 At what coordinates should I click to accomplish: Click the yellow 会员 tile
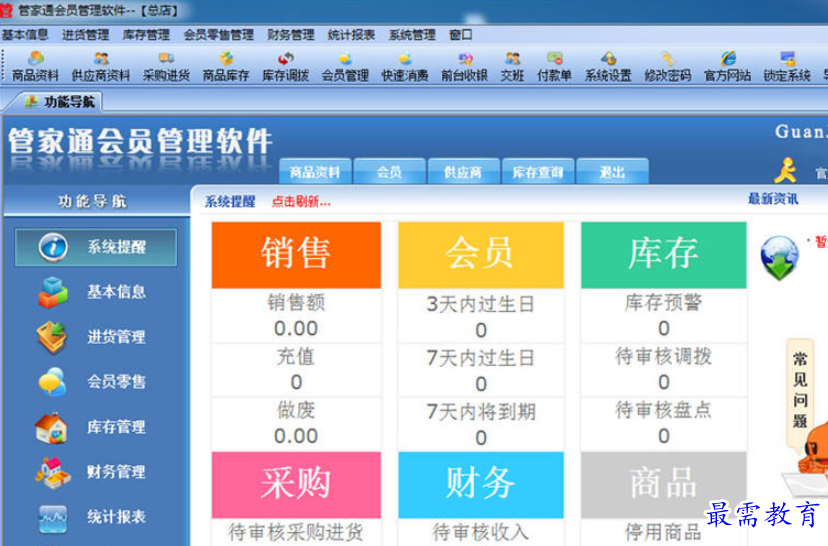coord(481,255)
